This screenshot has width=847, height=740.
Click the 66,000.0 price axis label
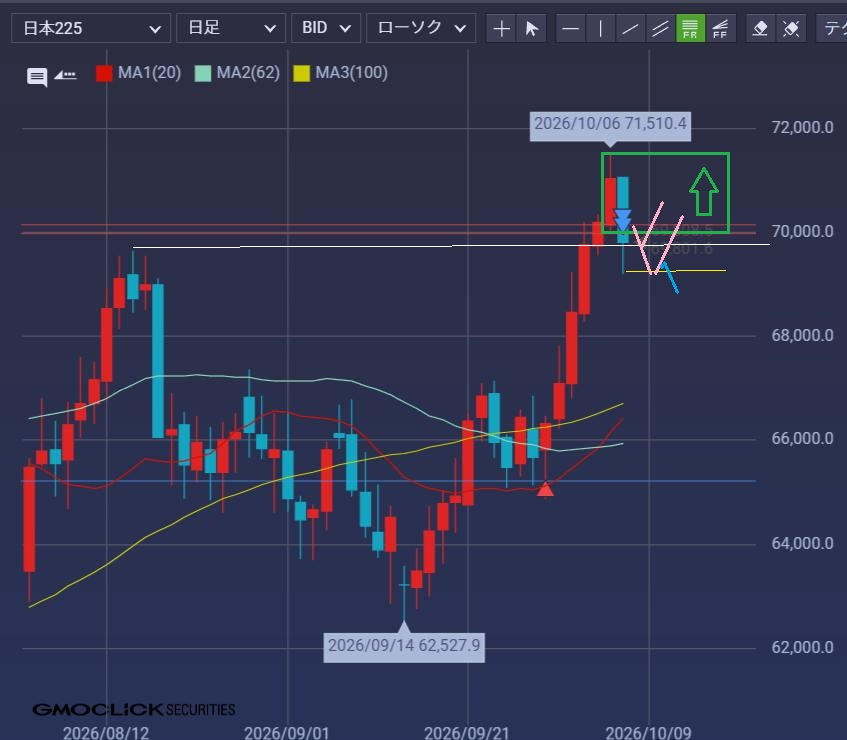(802, 439)
